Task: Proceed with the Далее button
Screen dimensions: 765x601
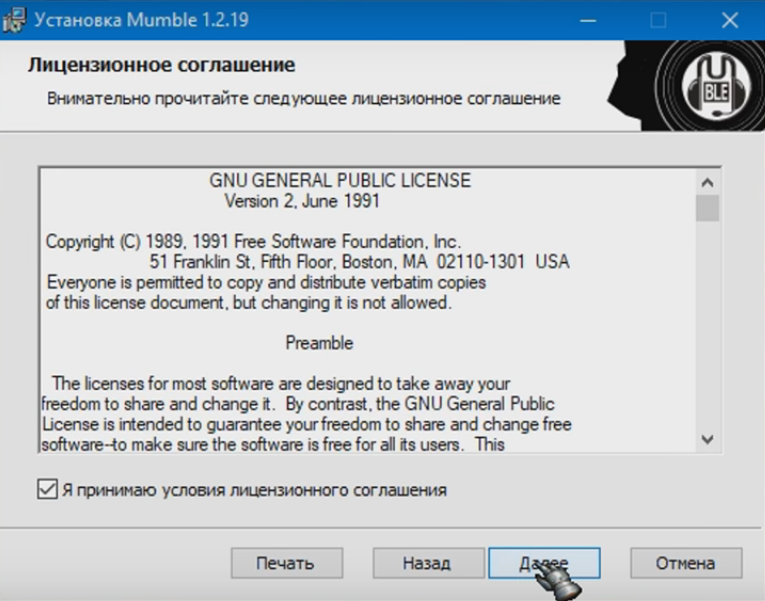Action: pyautogui.click(x=544, y=563)
